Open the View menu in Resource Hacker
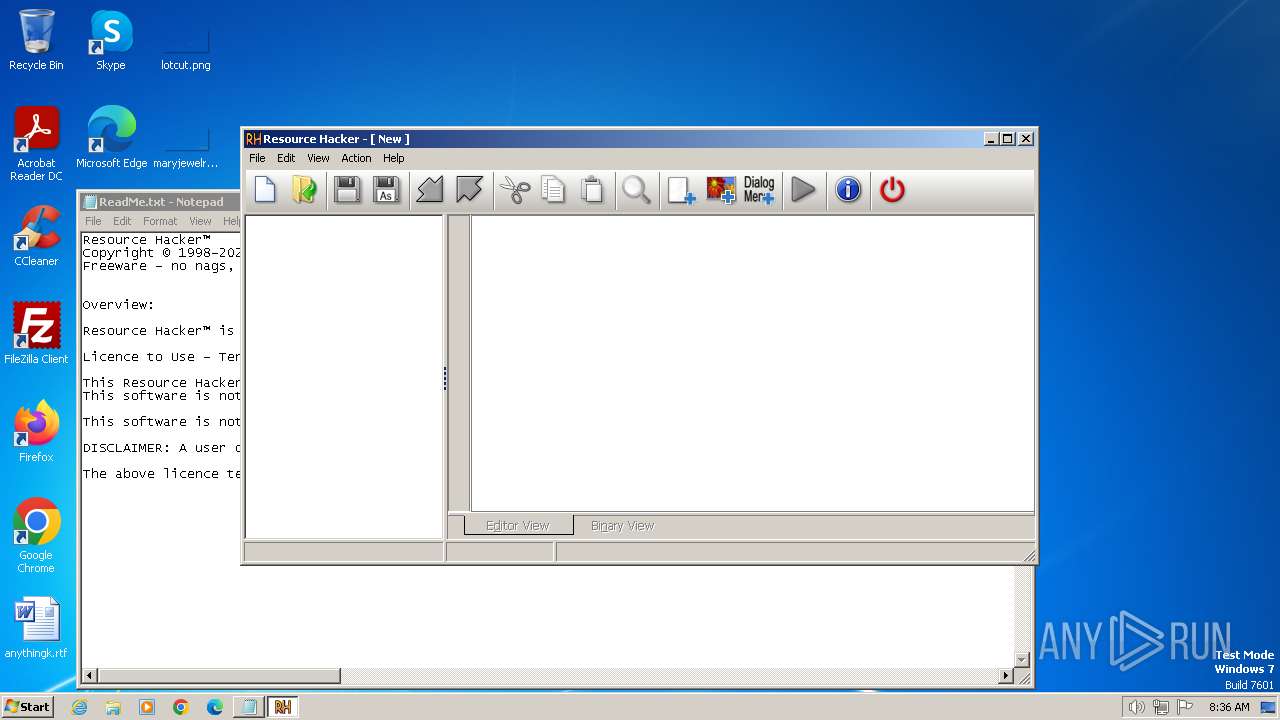 point(318,158)
